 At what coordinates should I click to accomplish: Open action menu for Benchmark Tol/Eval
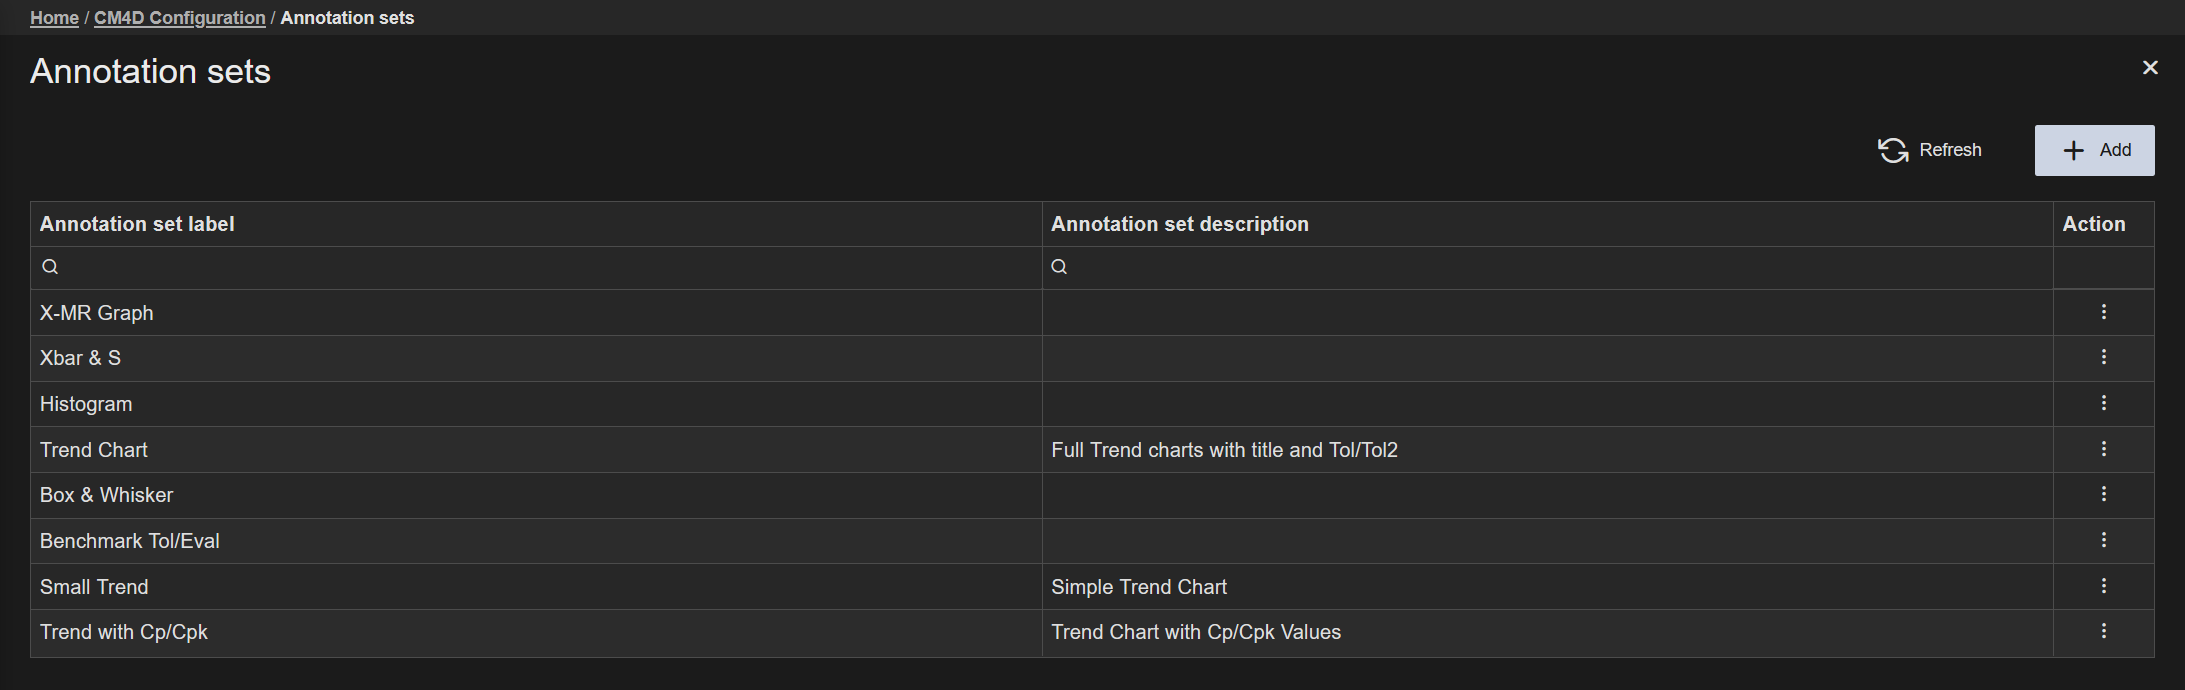coord(2103,540)
